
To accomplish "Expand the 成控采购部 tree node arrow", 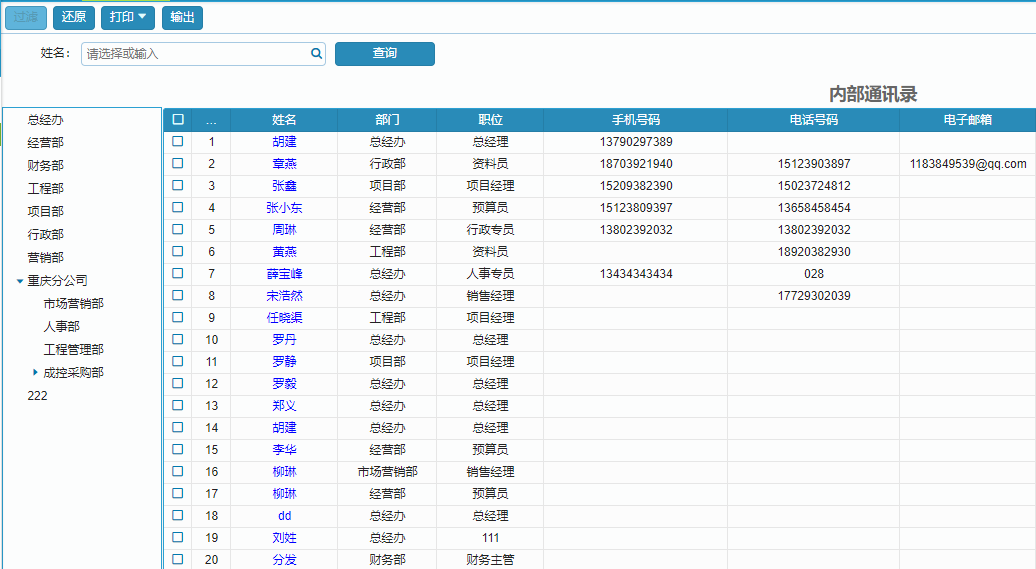I will click(36, 373).
